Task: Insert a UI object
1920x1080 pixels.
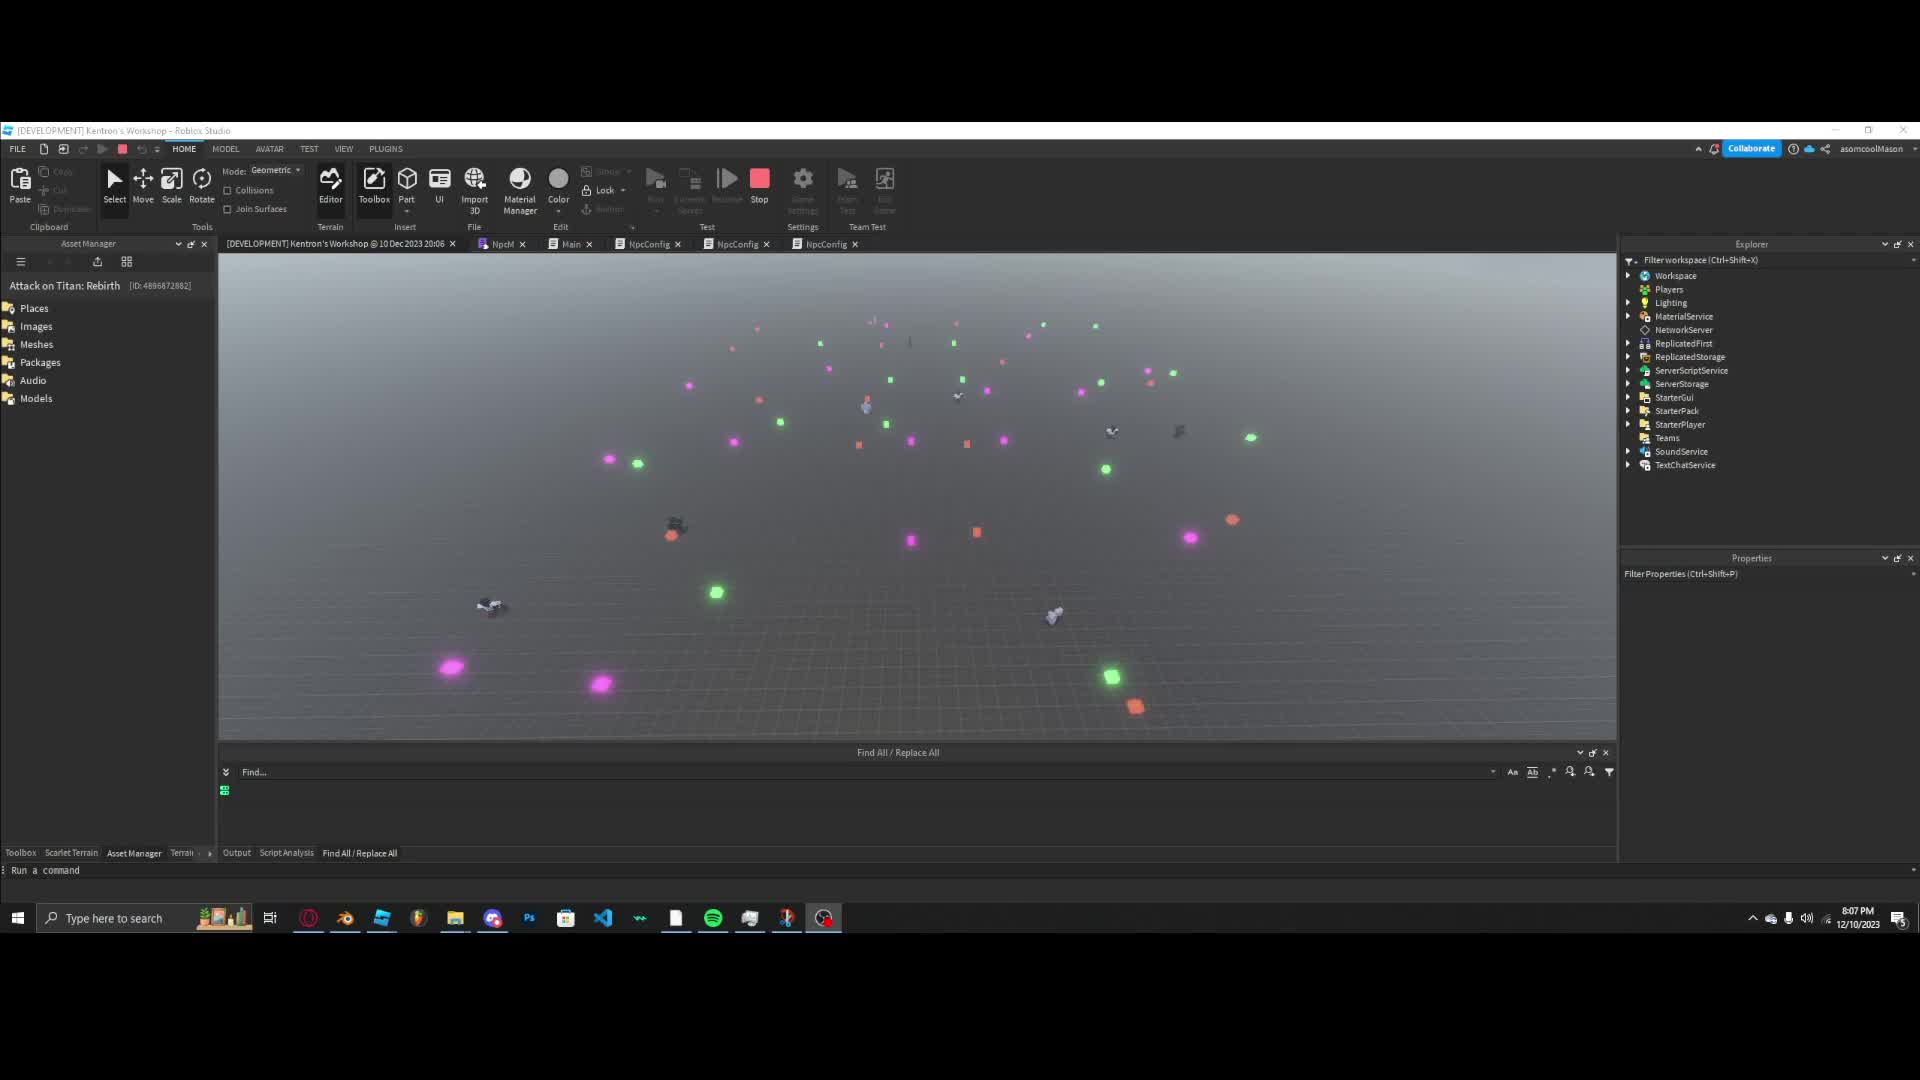Action: [439, 185]
